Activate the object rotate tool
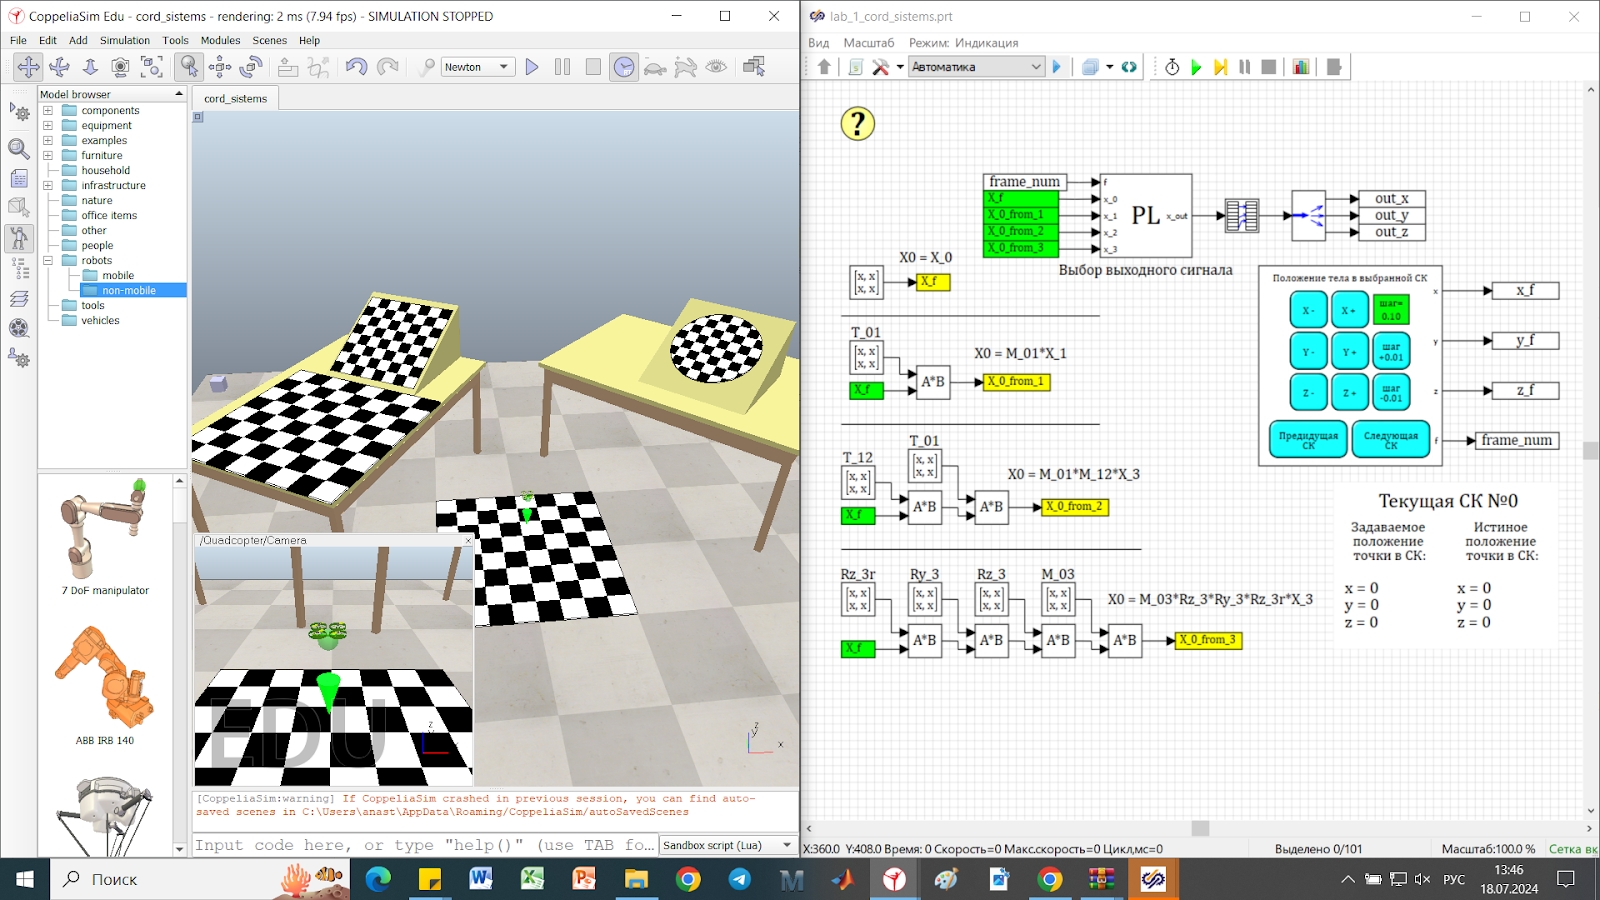This screenshot has width=1600, height=900. point(251,67)
